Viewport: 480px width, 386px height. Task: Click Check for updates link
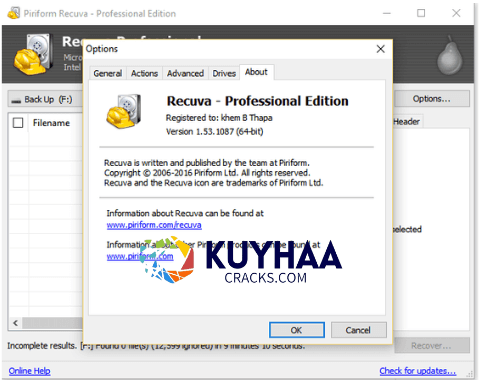[418, 371]
